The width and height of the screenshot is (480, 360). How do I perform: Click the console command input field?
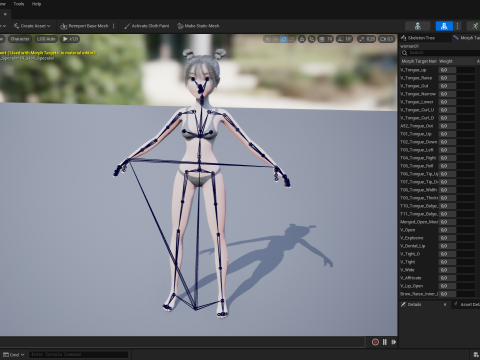[x=78, y=354]
